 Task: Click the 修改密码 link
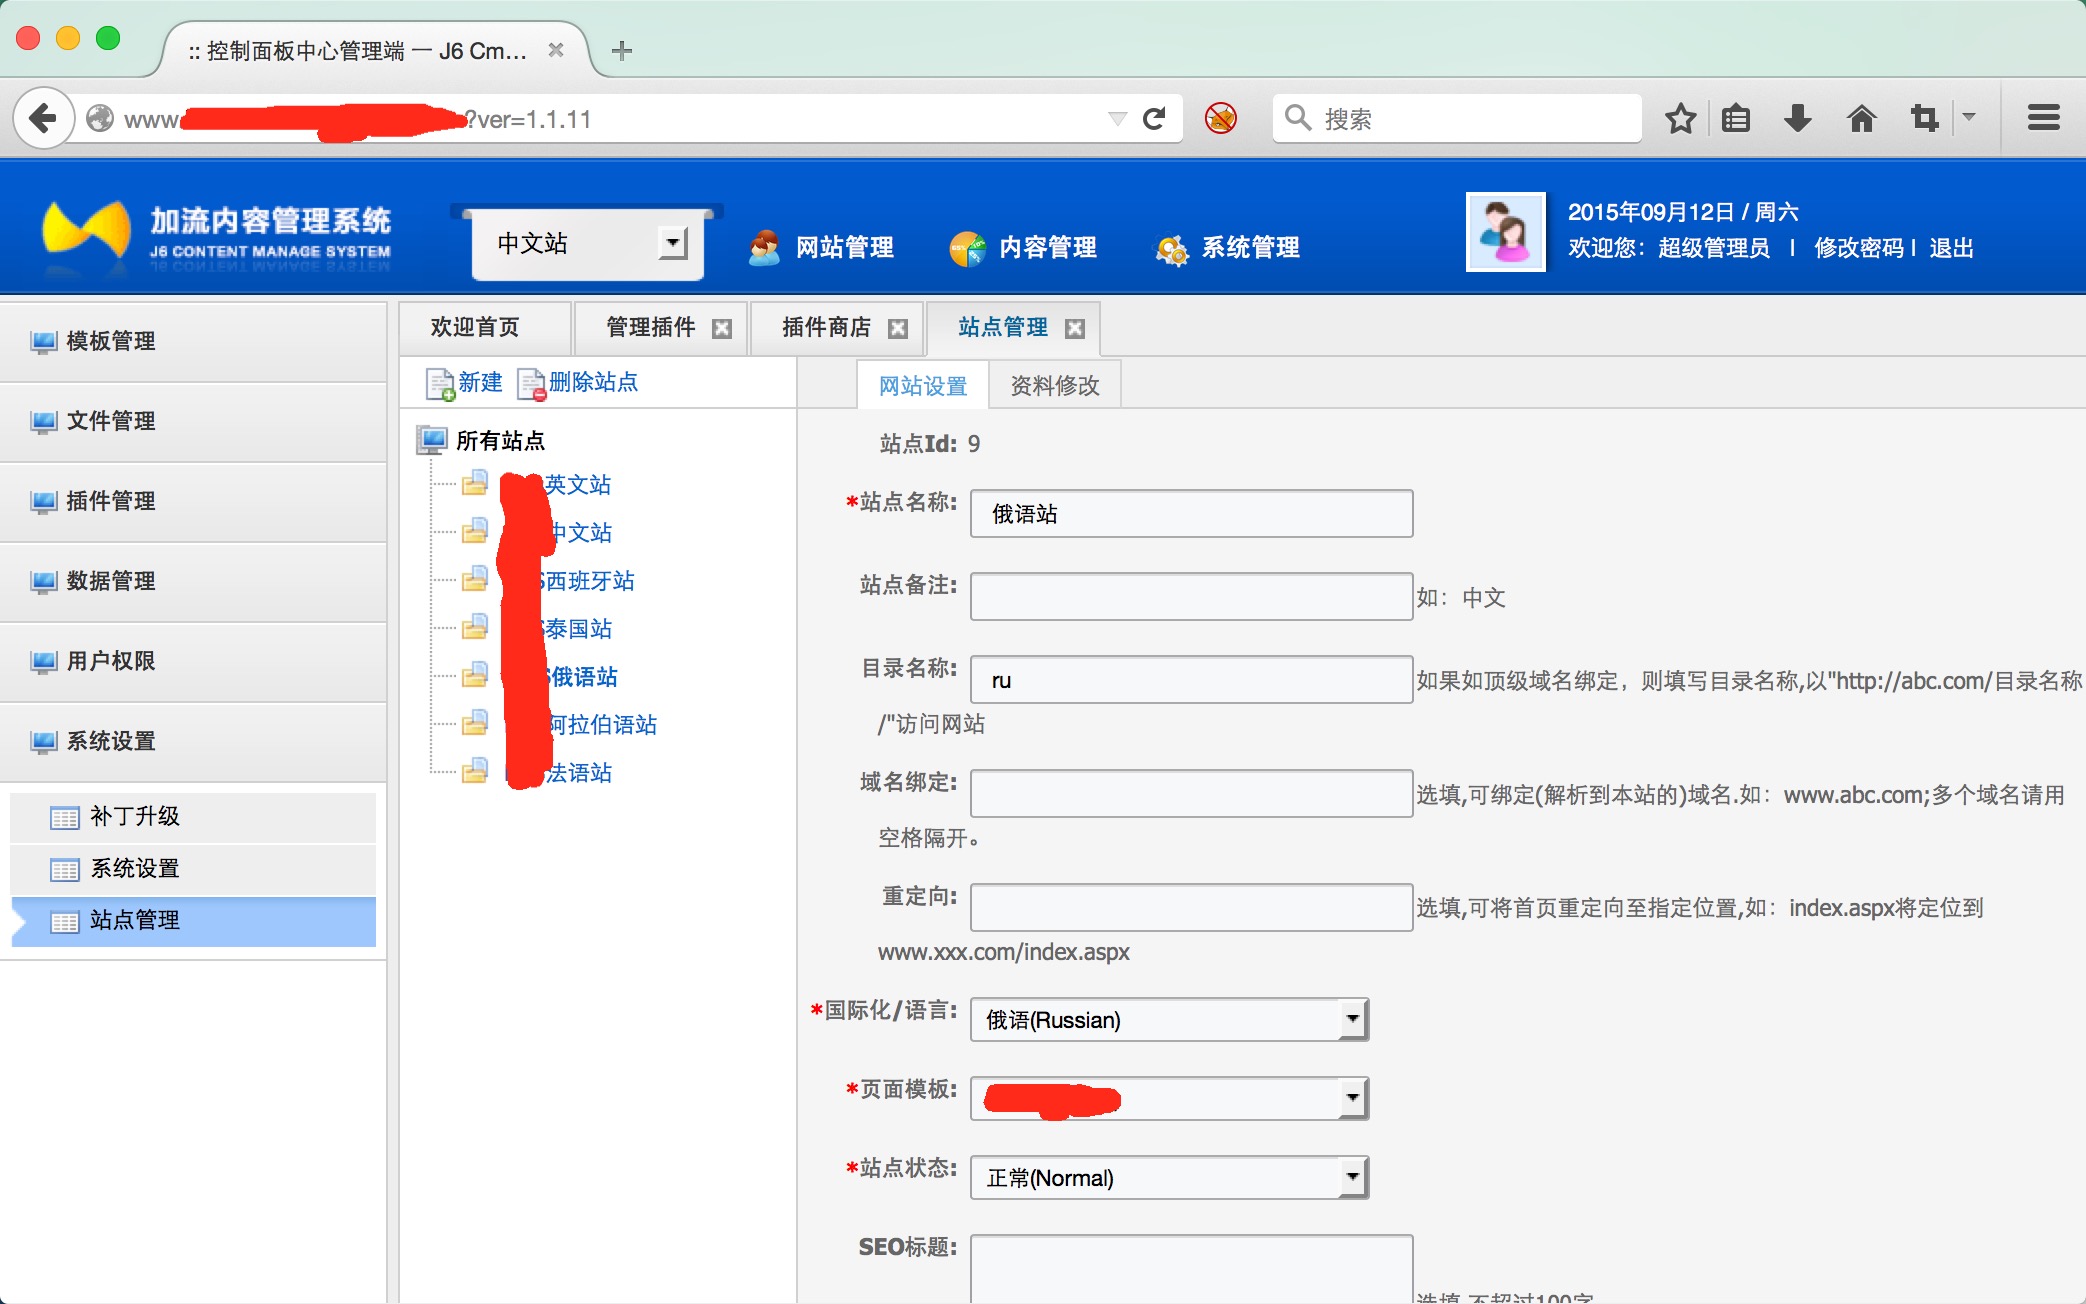[x=1858, y=248]
